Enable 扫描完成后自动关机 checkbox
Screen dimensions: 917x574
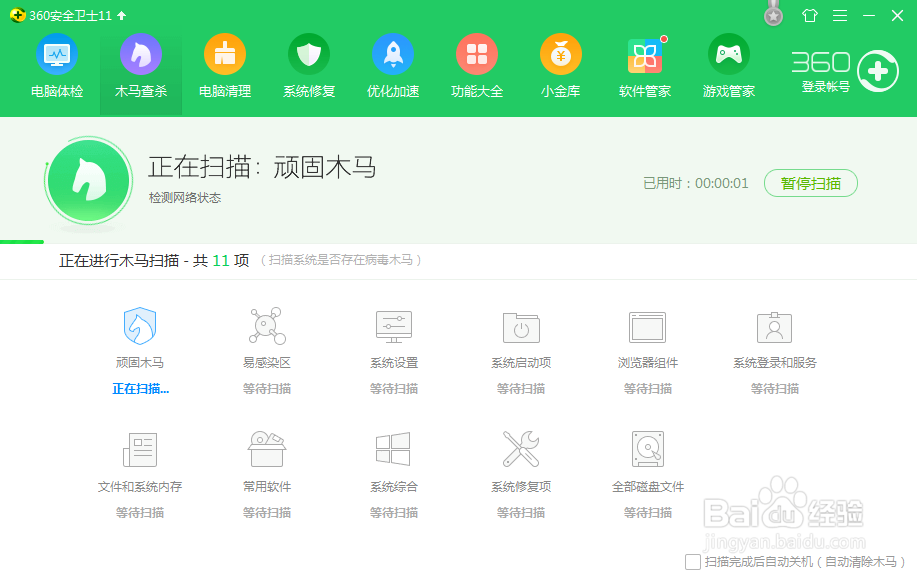693,562
